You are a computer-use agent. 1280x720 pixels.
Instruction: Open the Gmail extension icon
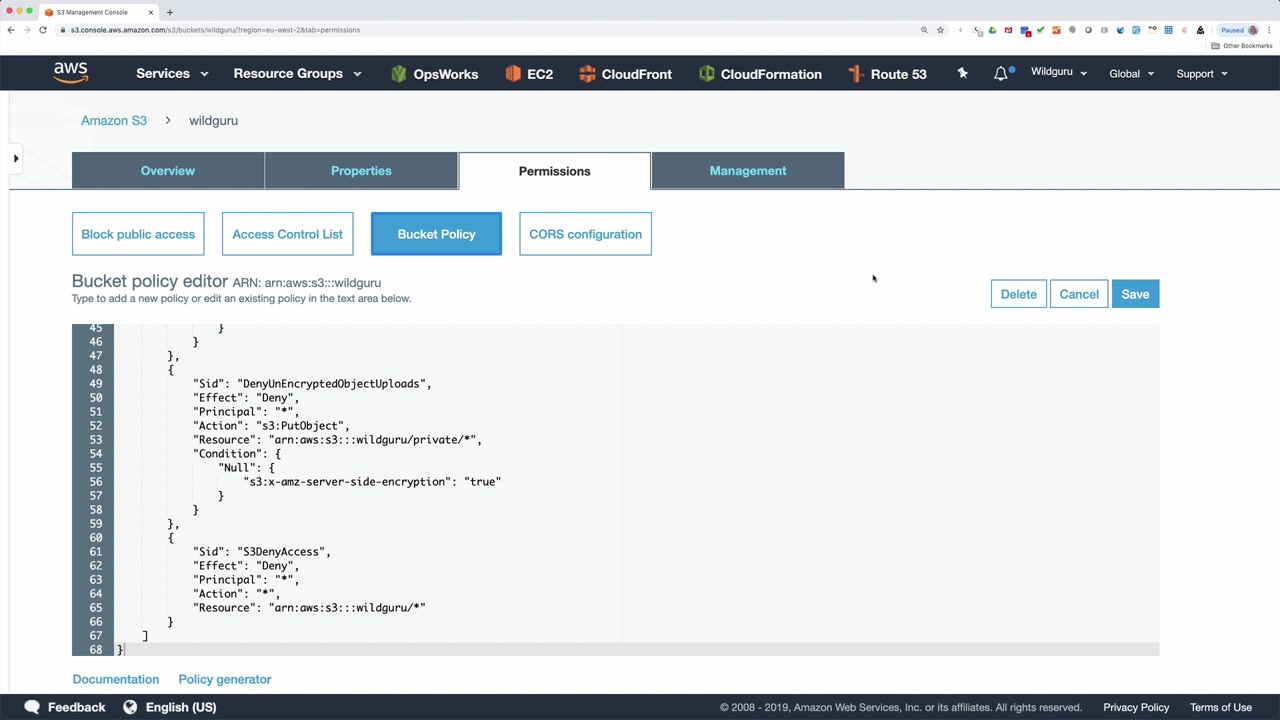pyautogui.click(x=1008, y=30)
